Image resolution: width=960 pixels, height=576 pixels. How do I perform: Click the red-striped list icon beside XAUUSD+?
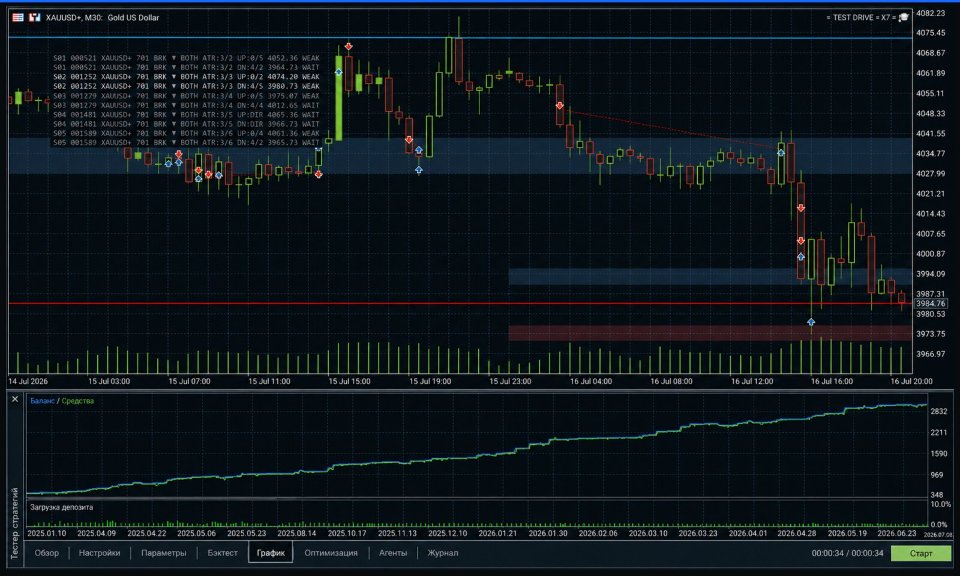tap(18, 17)
